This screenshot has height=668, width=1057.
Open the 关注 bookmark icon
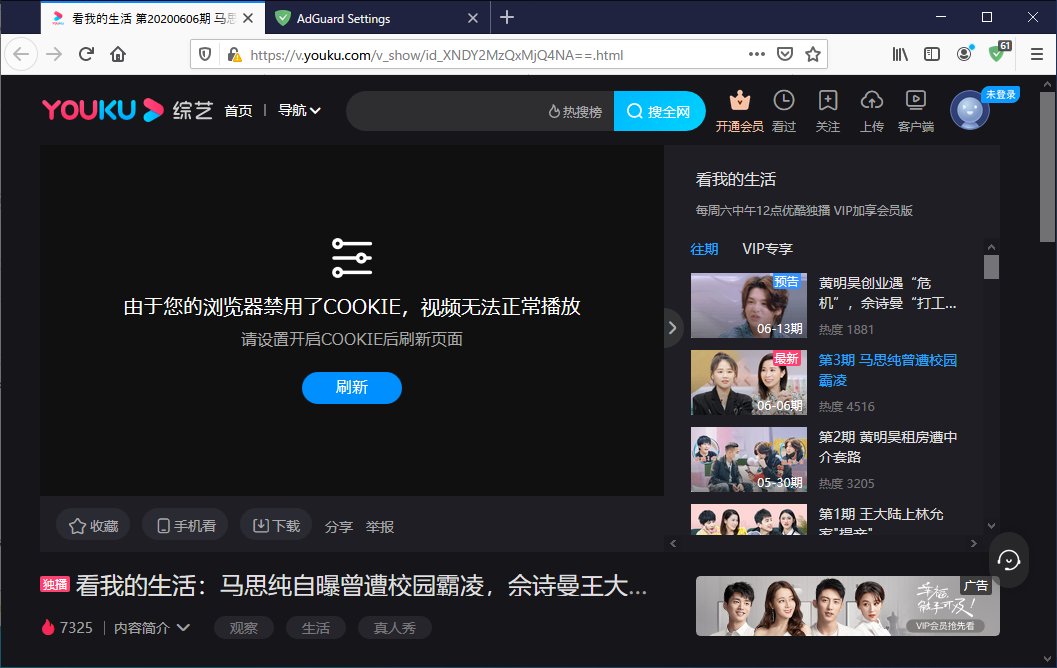click(x=827, y=101)
